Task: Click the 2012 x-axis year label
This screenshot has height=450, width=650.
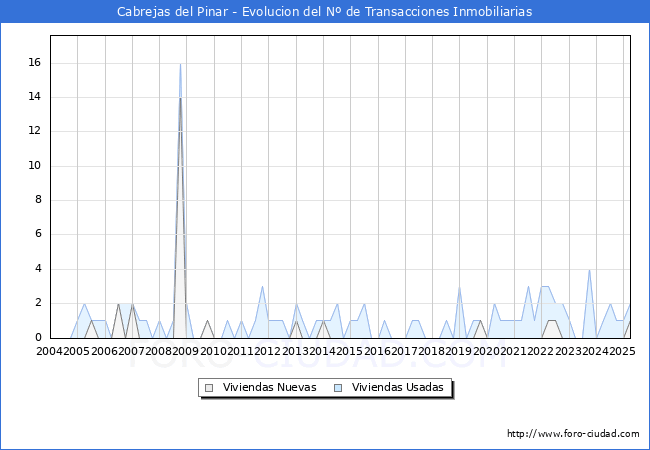Action: pyautogui.click(x=267, y=351)
